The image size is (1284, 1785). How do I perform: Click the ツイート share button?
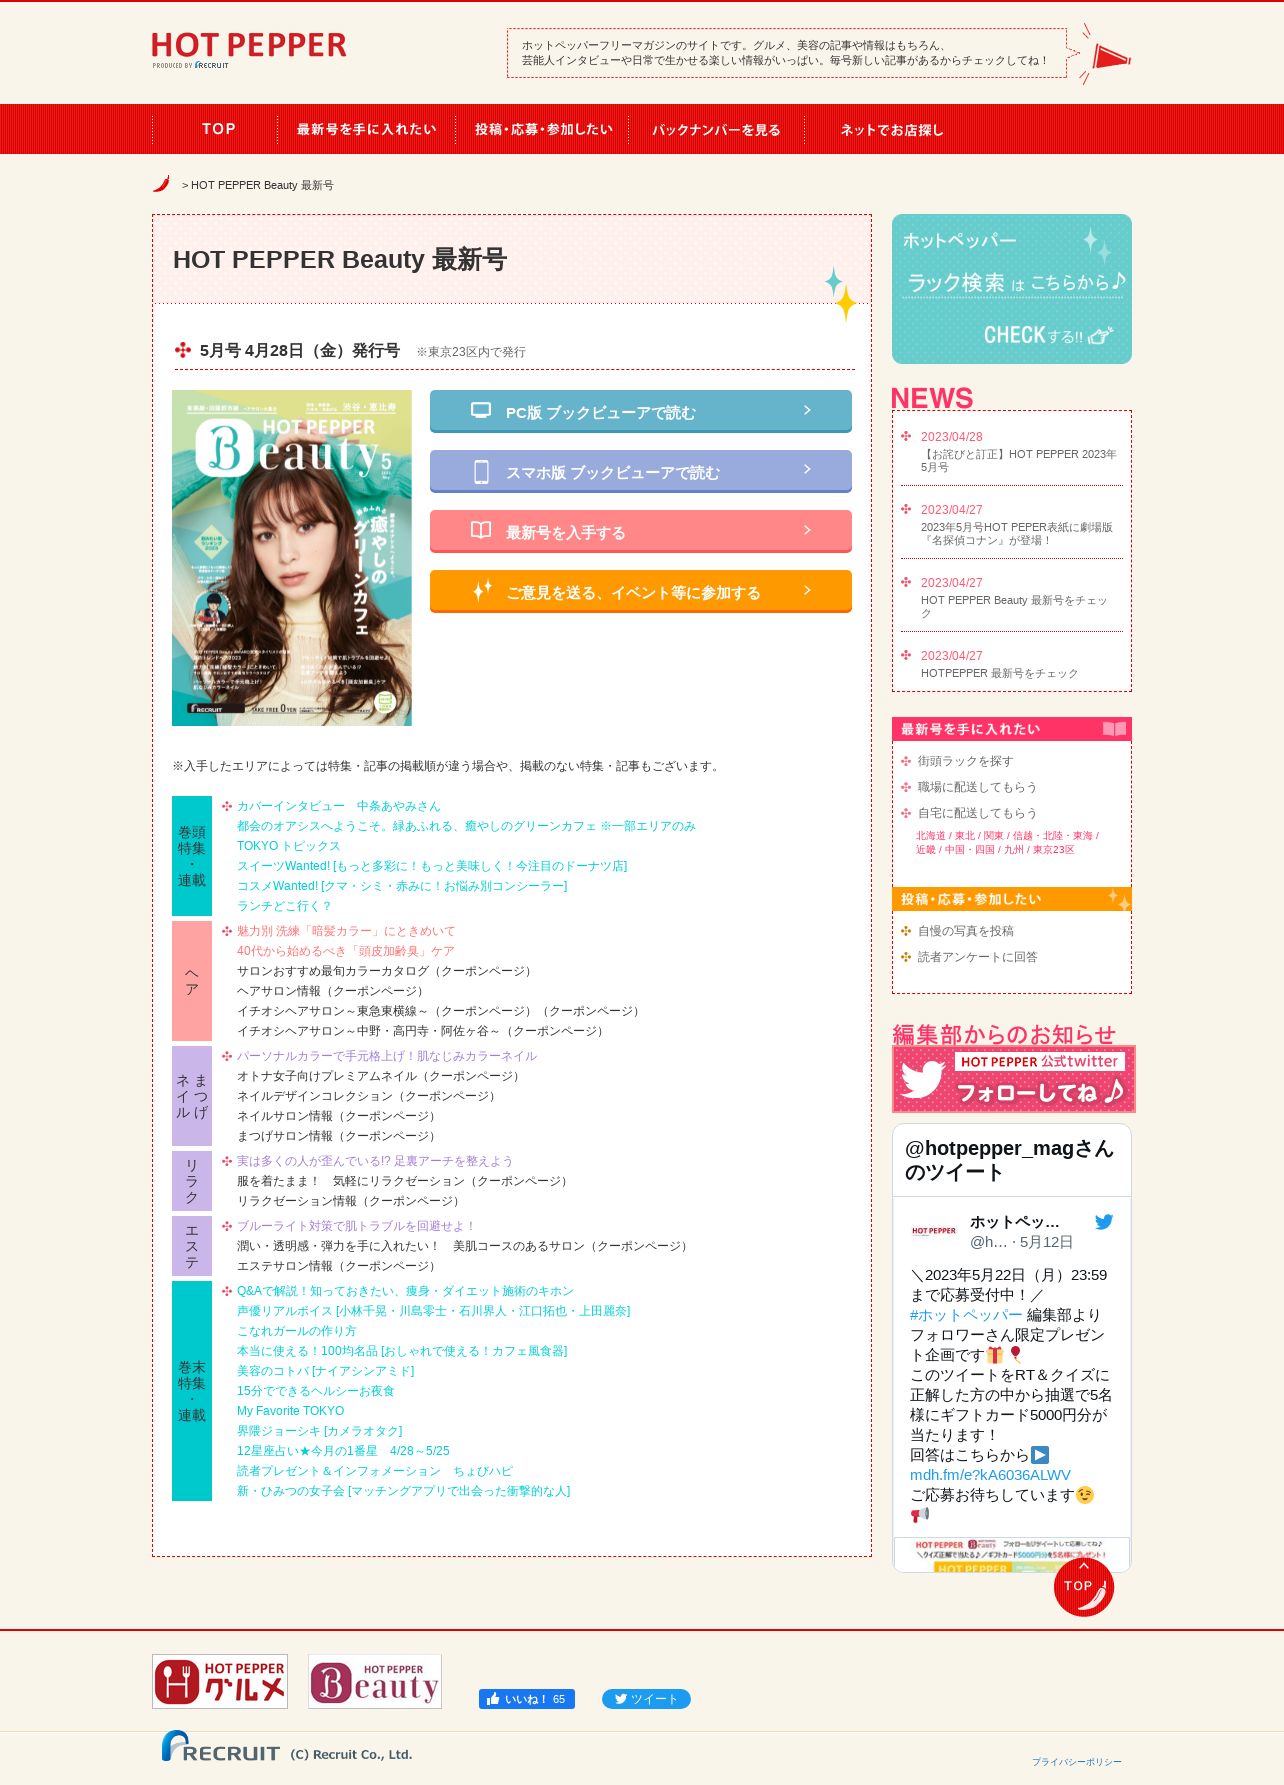[x=646, y=1699]
